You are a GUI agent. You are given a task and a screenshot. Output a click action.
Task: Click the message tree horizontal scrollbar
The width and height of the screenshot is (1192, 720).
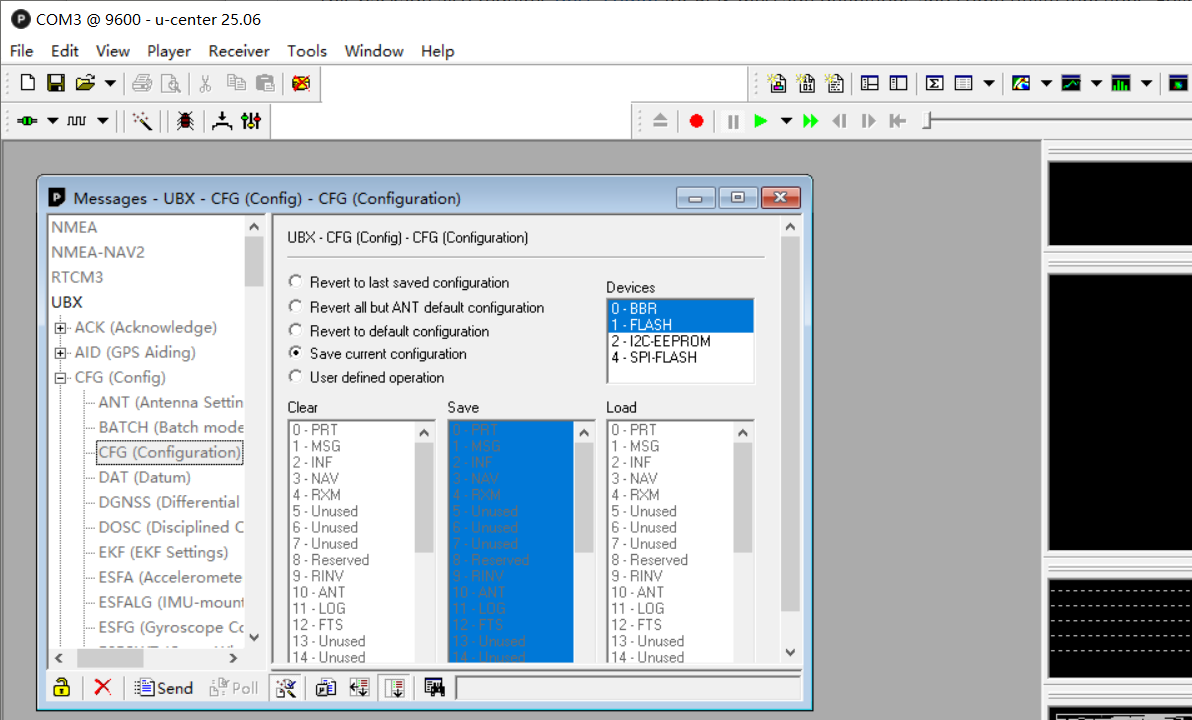coord(146,658)
